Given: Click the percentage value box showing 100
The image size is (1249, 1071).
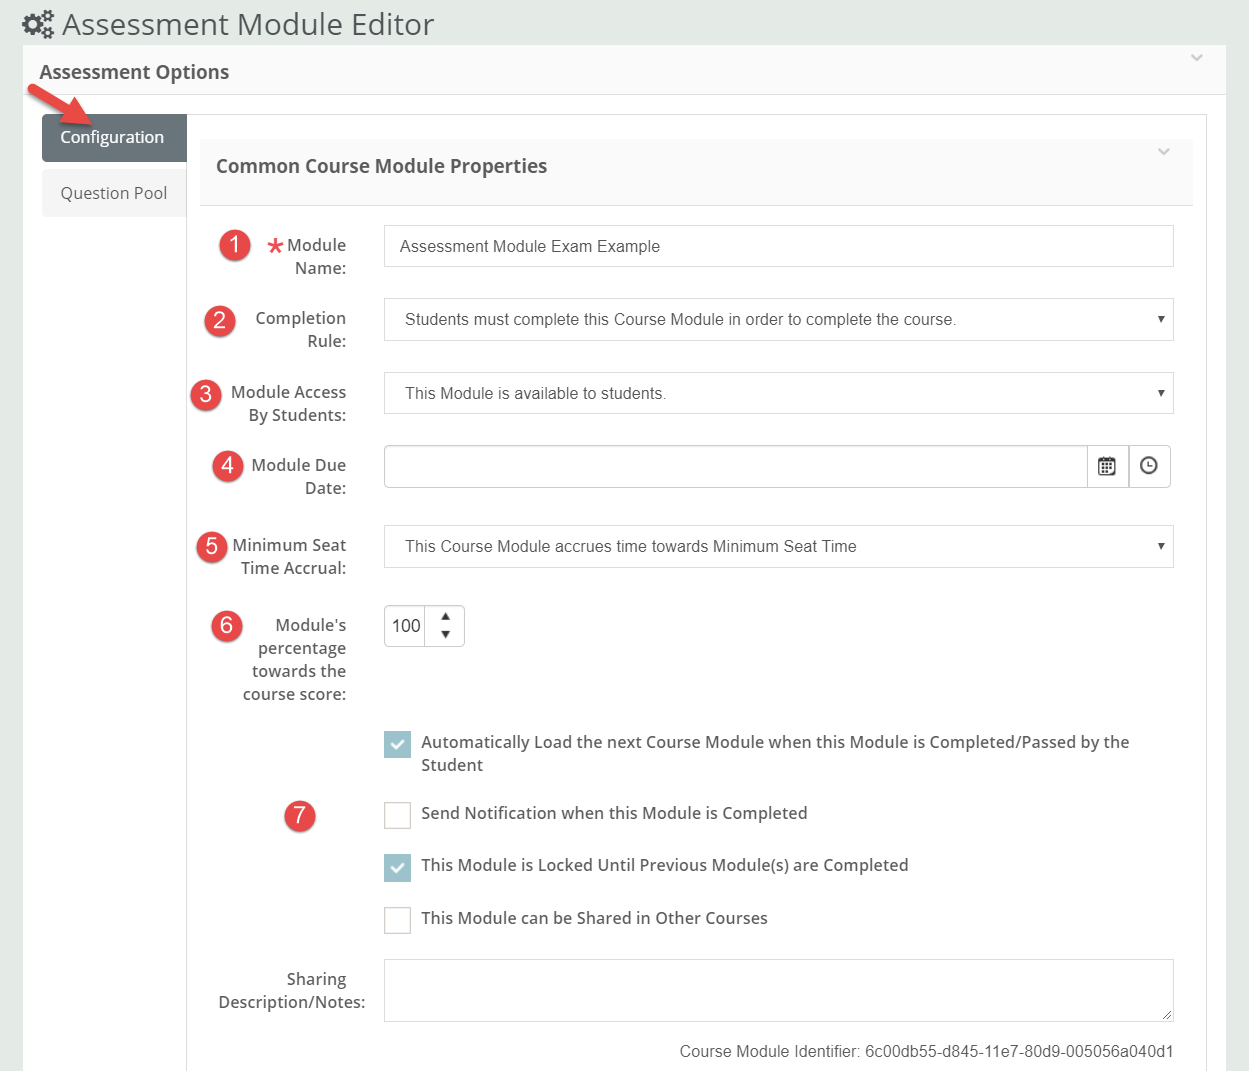Looking at the screenshot, I should (408, 625).
